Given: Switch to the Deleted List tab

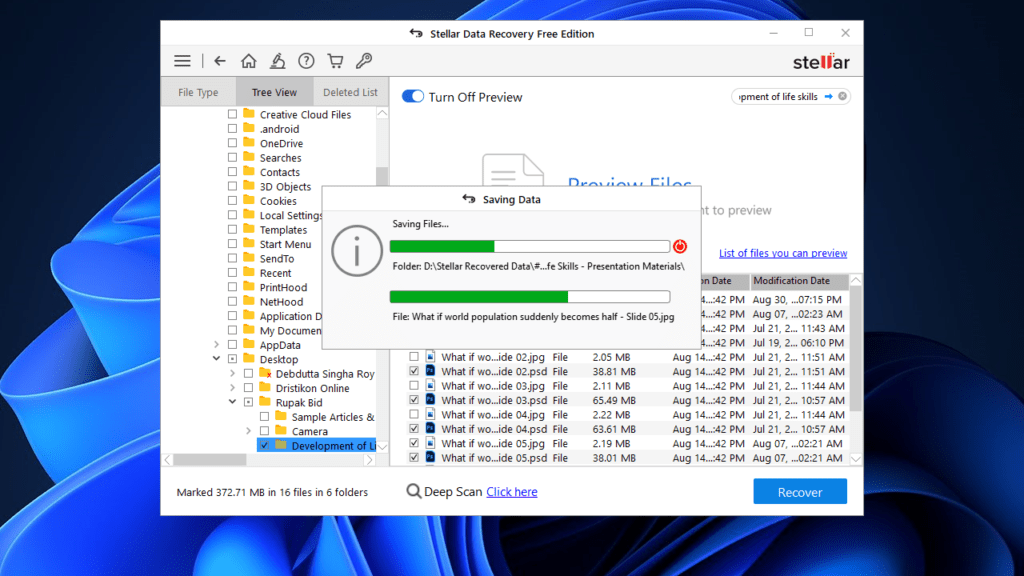Looking at the screenshot, I should tap(350, 92).
